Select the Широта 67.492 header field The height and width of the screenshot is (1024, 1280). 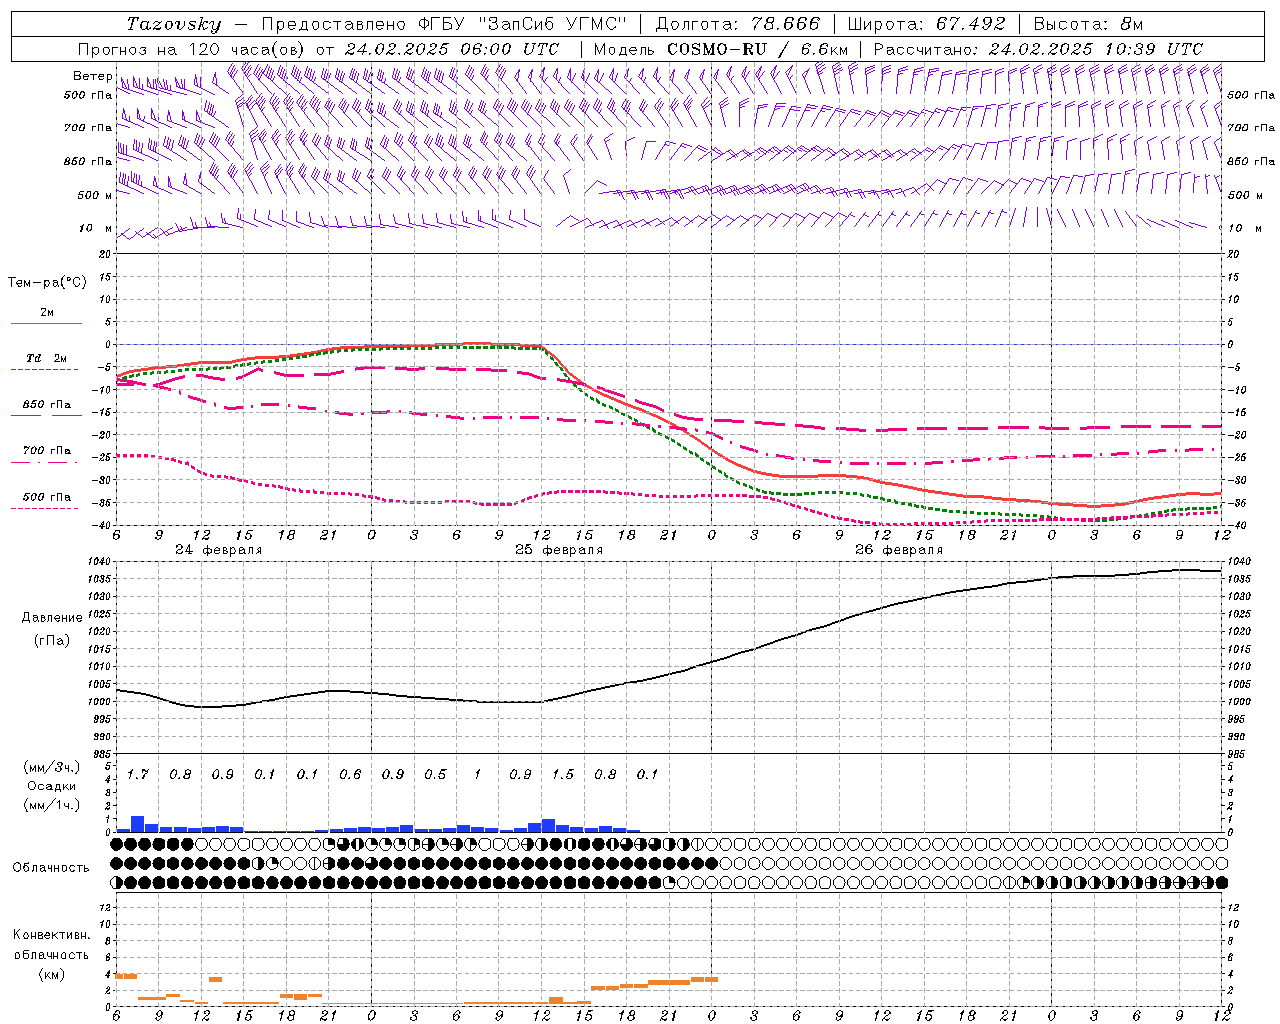point(927,24)
